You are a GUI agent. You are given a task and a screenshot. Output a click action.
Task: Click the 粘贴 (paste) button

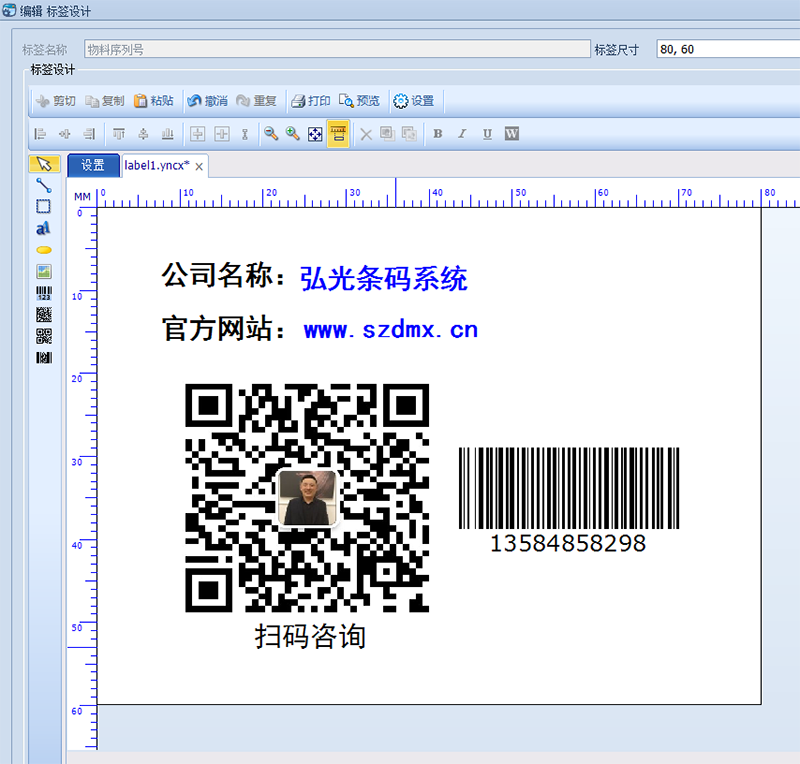154,101
